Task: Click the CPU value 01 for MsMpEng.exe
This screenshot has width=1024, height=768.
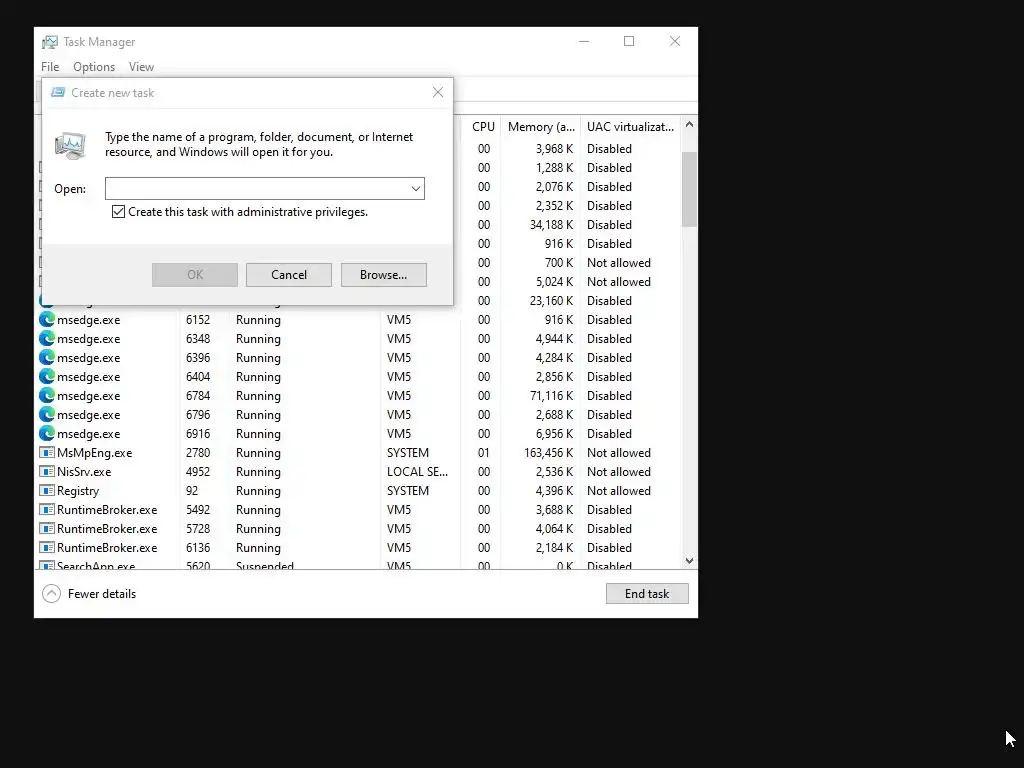Action: pos(483,453)
